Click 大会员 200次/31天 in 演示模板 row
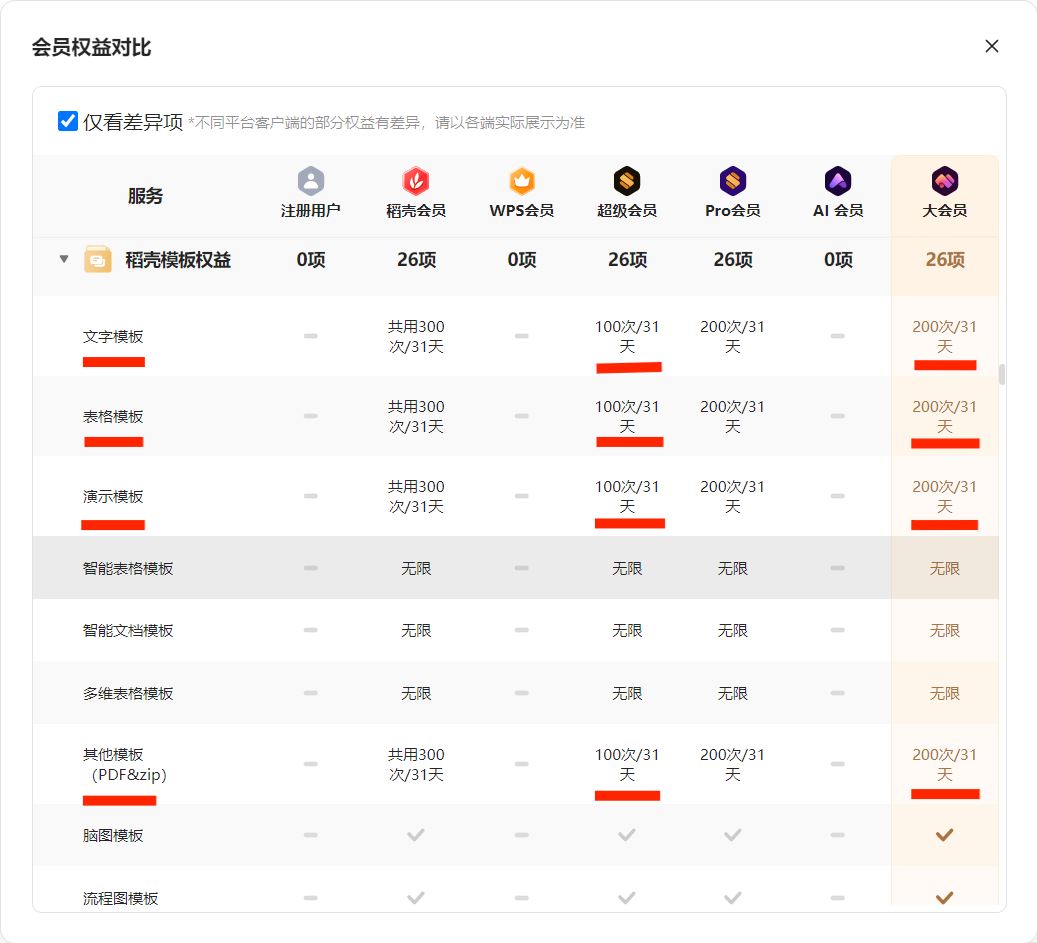 [944, 497]
